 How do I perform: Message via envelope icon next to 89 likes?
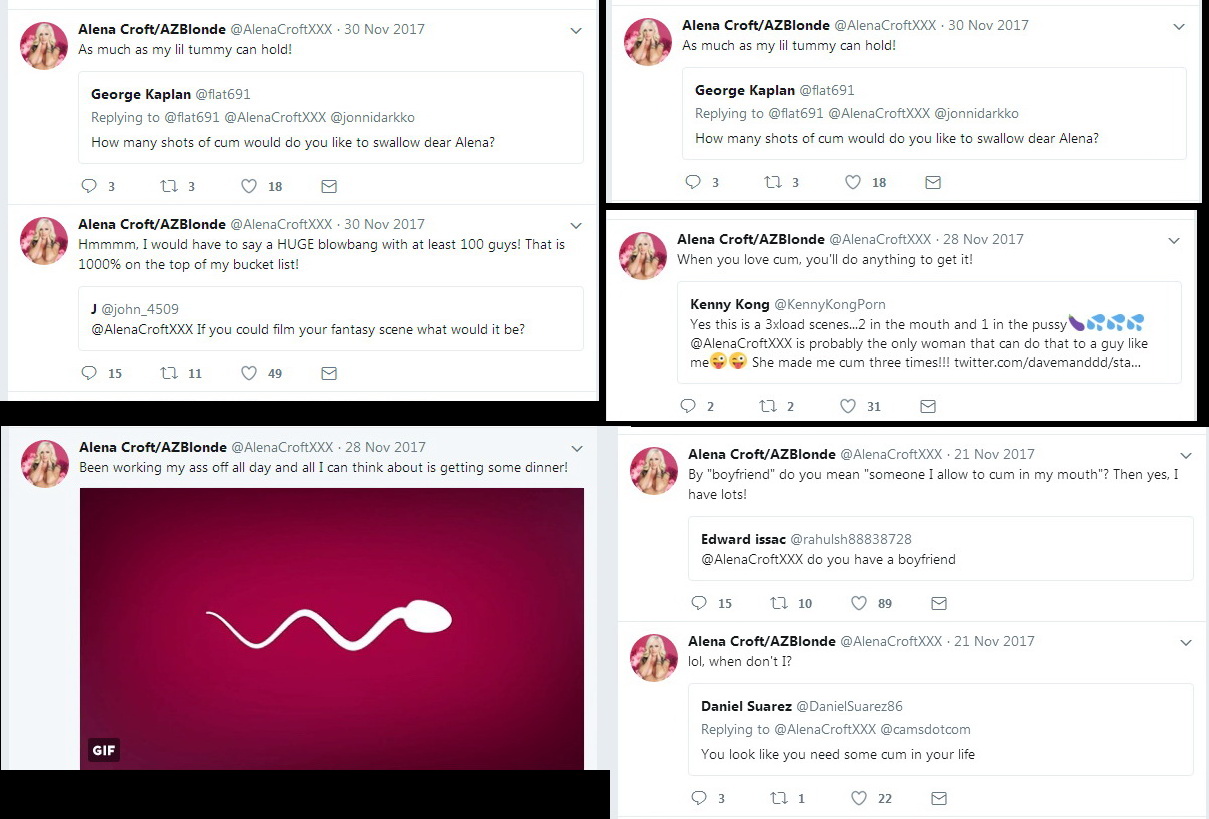(x=939, y=603)
